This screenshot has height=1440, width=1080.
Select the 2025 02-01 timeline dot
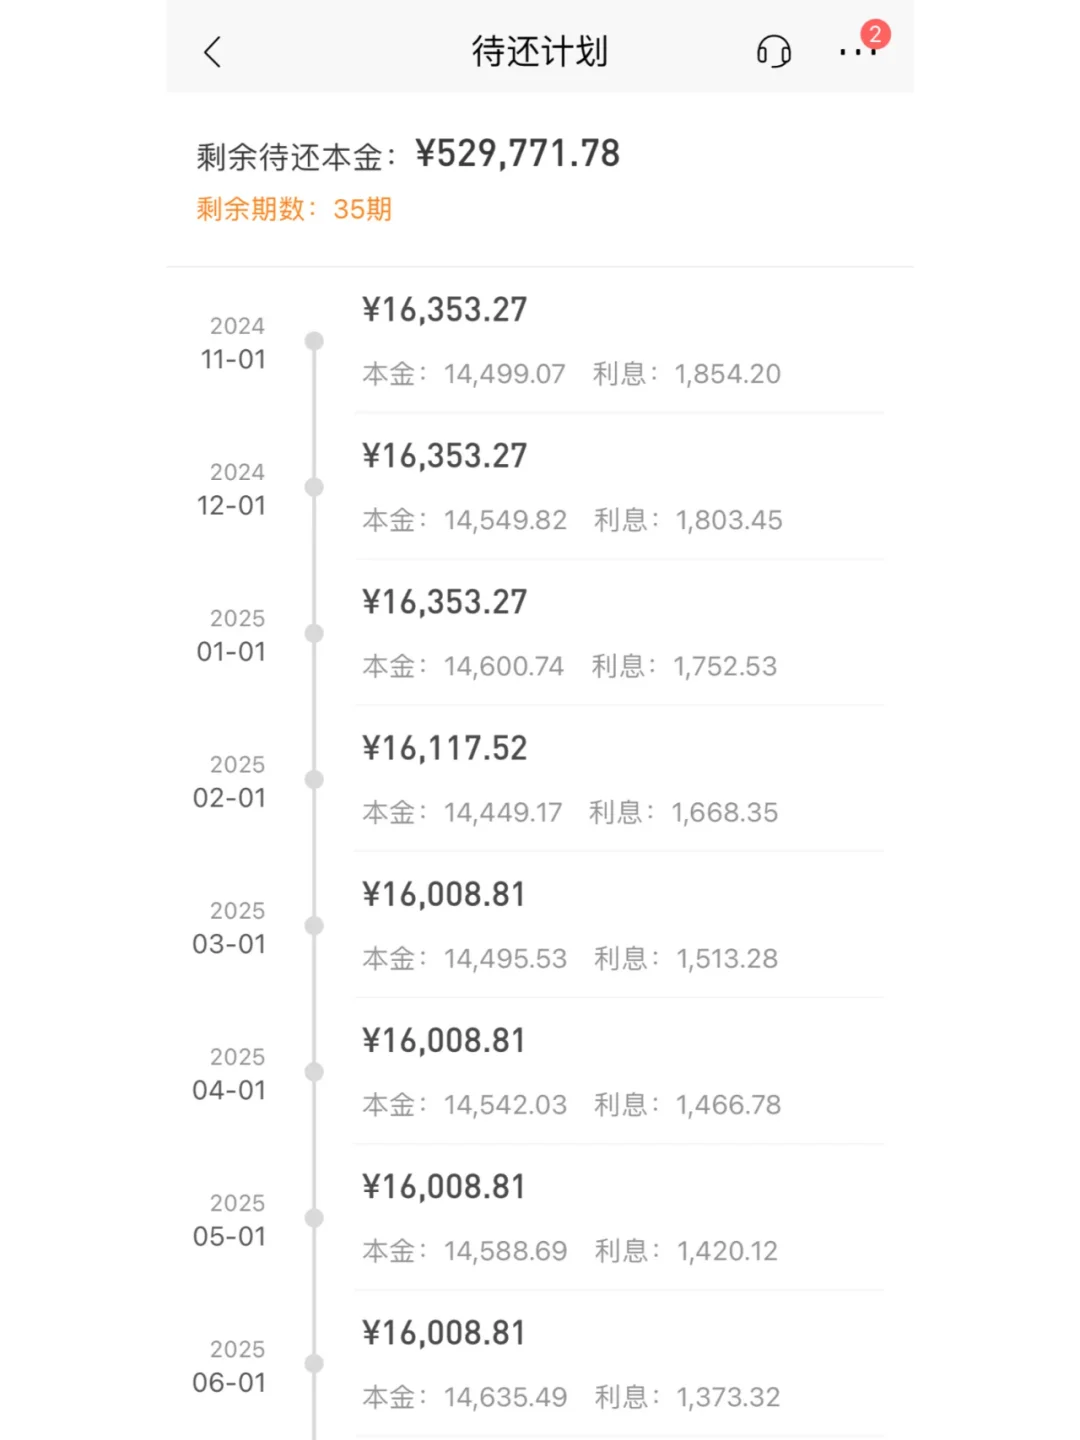pyautogui.click(x=314, y=779)
